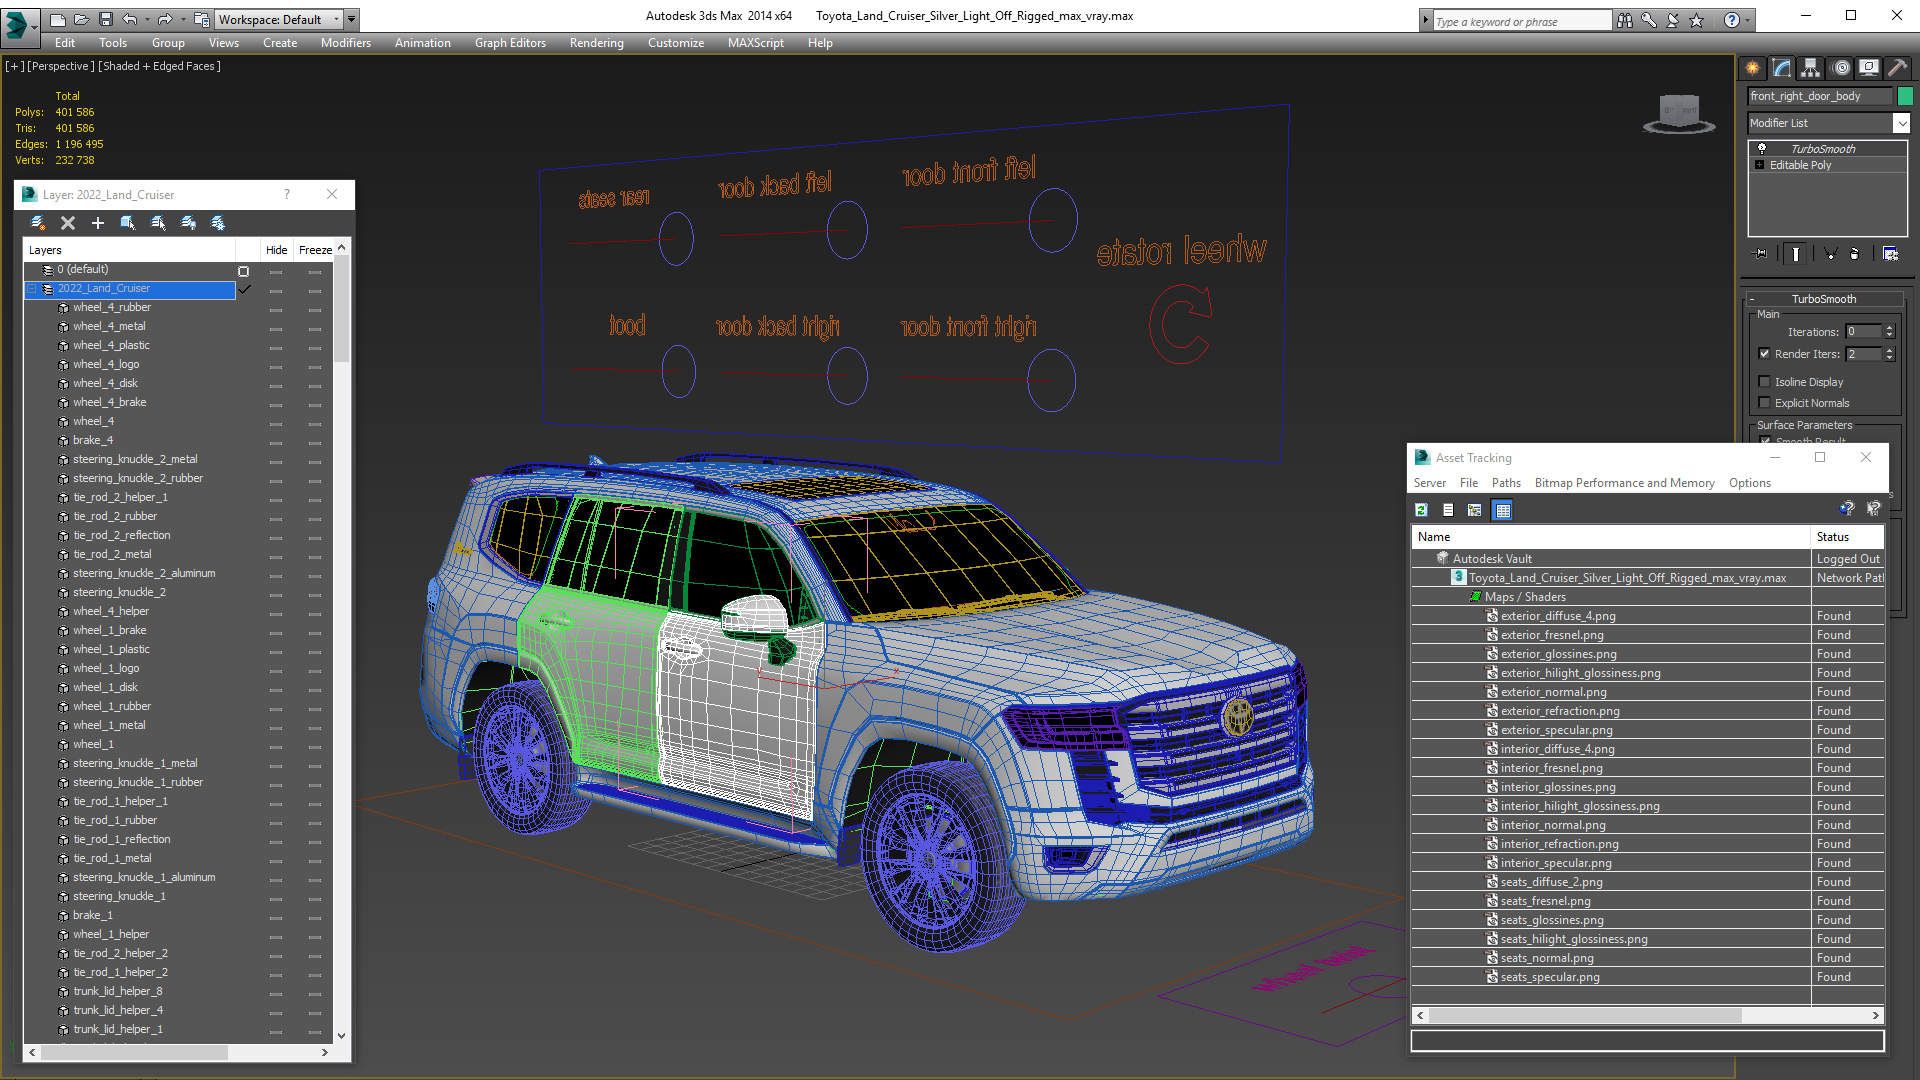Open the Help menu dropdown arrow
This screenshot has height=1080, width=1920.
pyautogui.click(x=1748, y=20)
